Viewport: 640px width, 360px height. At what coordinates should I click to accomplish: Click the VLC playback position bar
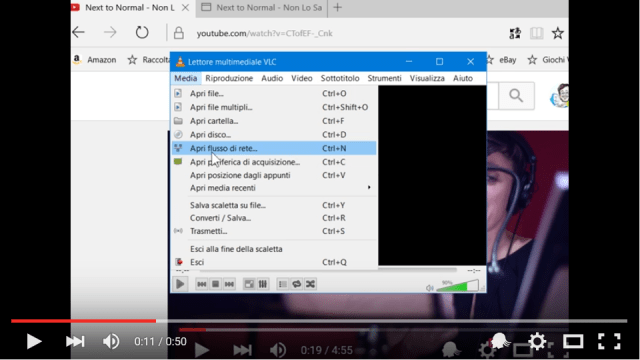tap(328, 271)
